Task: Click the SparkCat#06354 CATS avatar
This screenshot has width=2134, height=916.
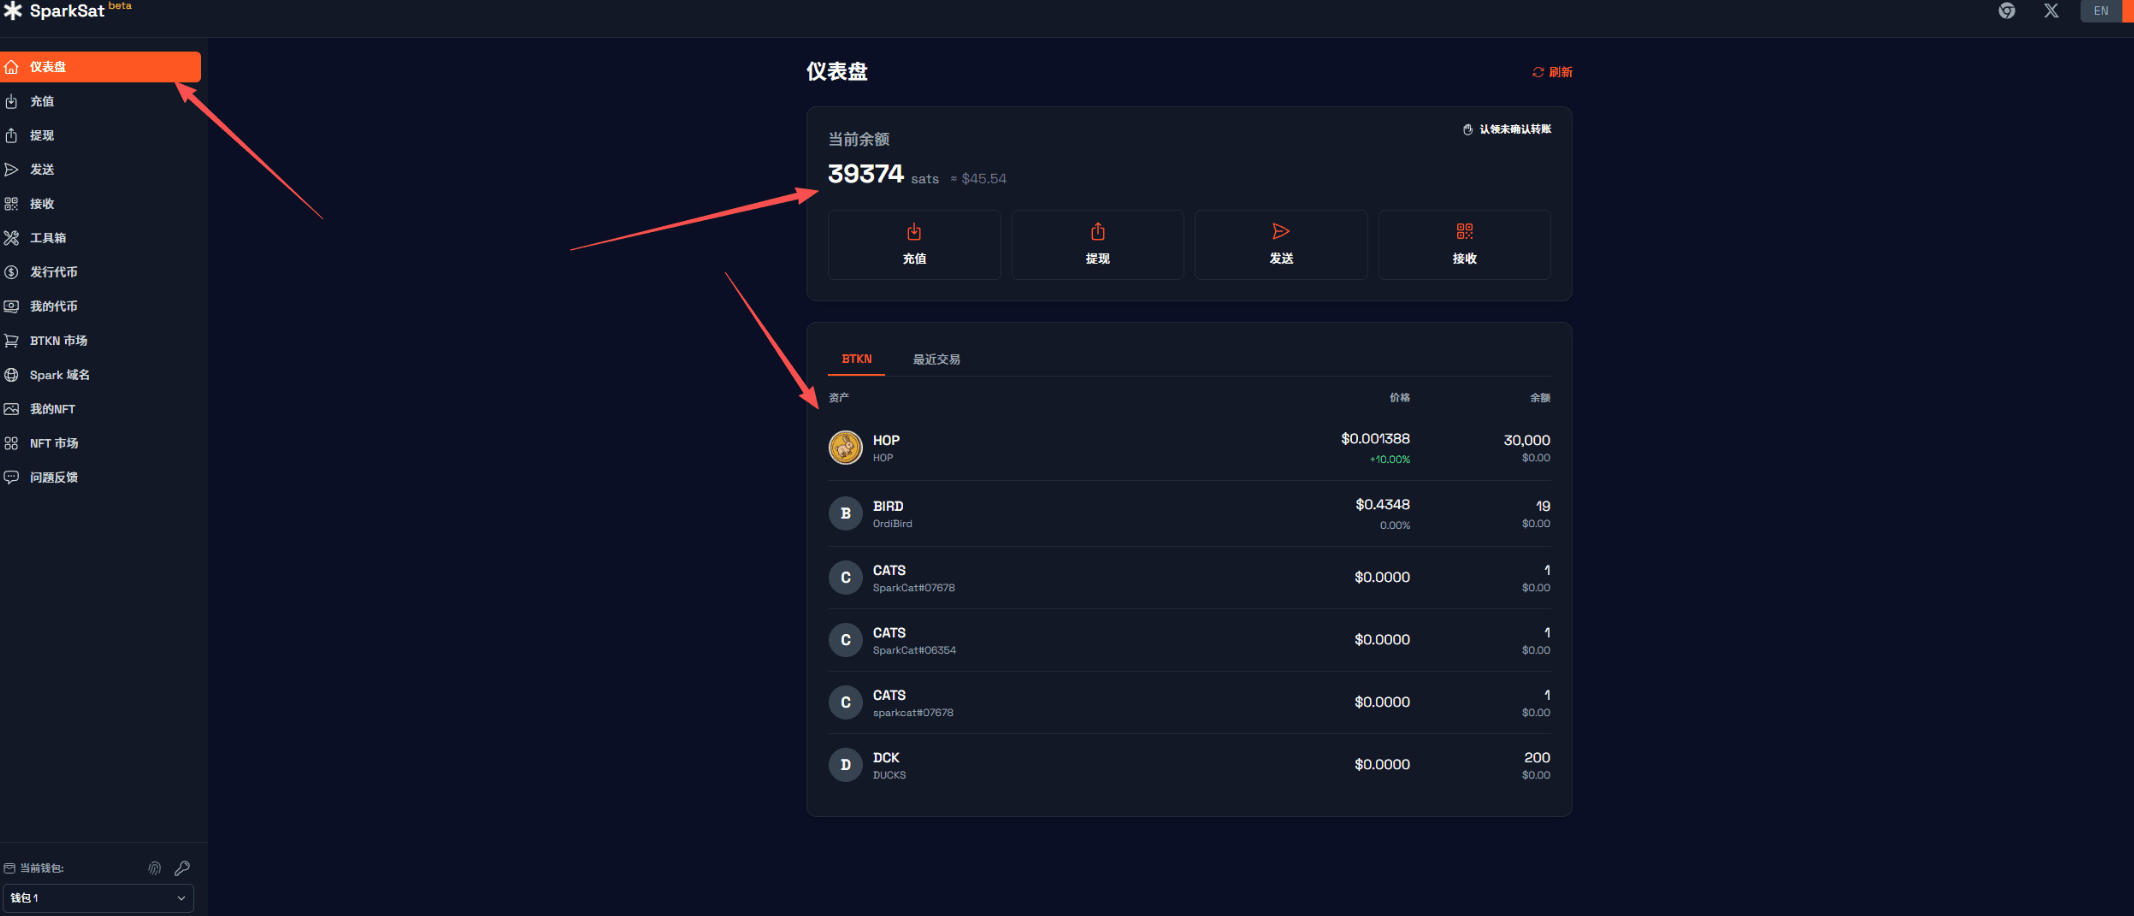Action: pyautogui.click(x=845, y=640)
